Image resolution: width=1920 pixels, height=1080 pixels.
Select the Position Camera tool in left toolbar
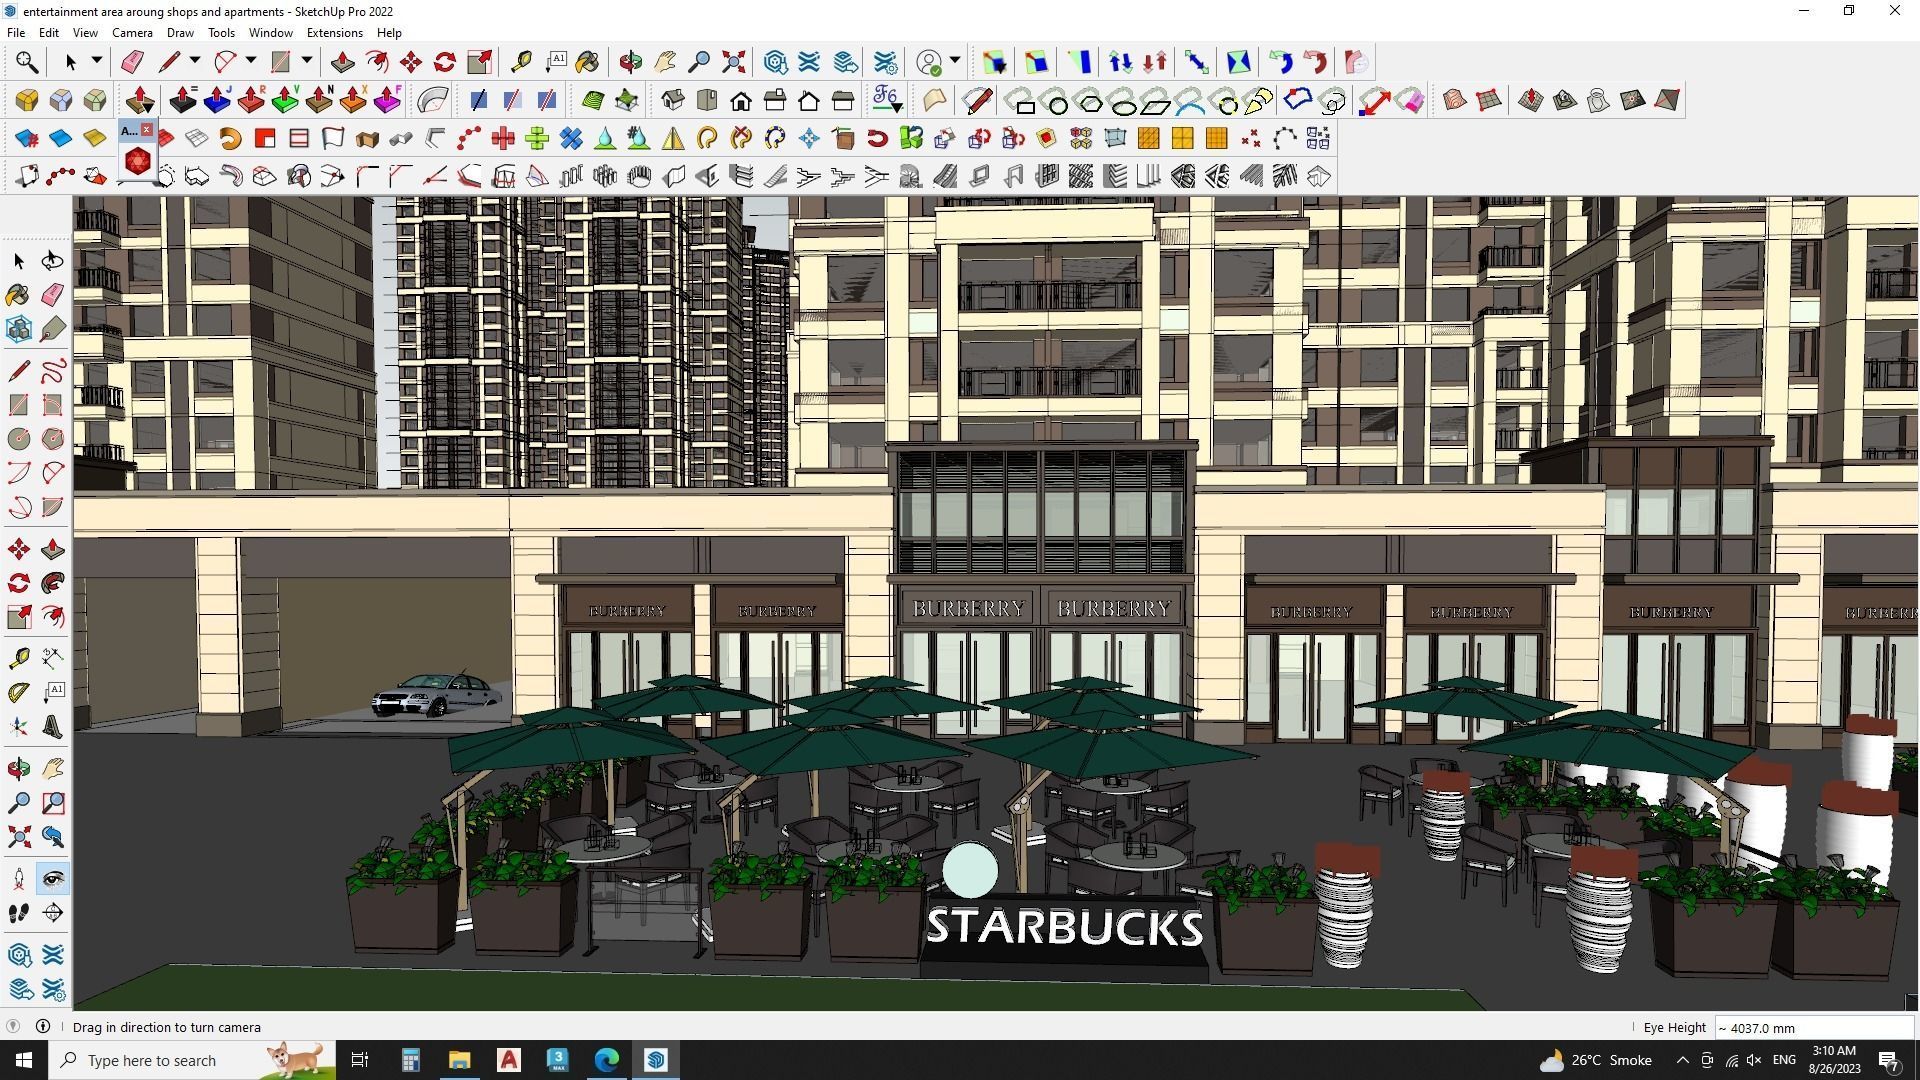19,879
